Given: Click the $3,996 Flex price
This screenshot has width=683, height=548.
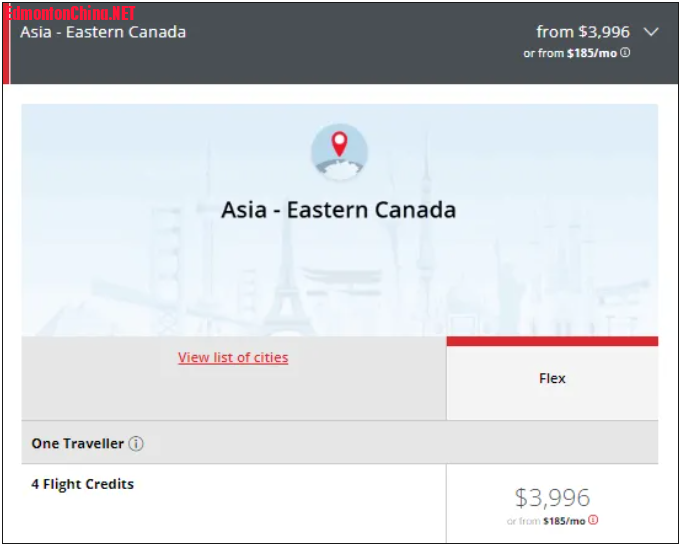Looking at the screenshot, I should click(x=552, y=497).
